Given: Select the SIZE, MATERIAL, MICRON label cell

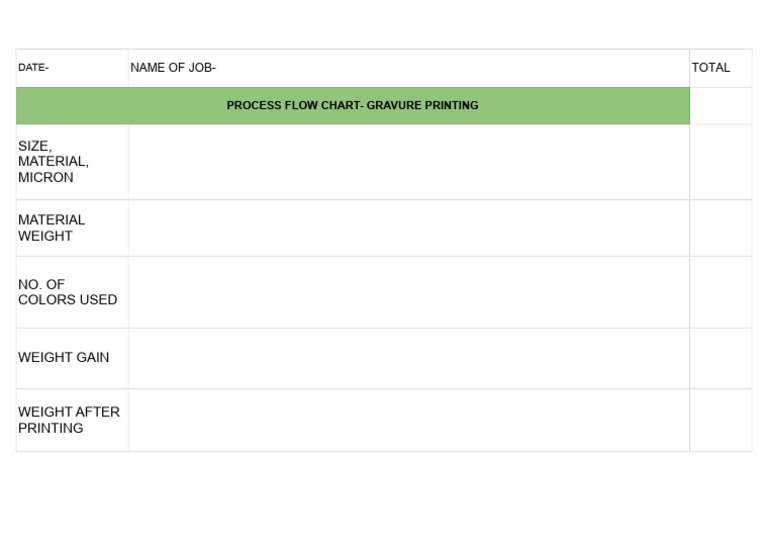Looking at the screenshot, I should (x=72, y=162).
